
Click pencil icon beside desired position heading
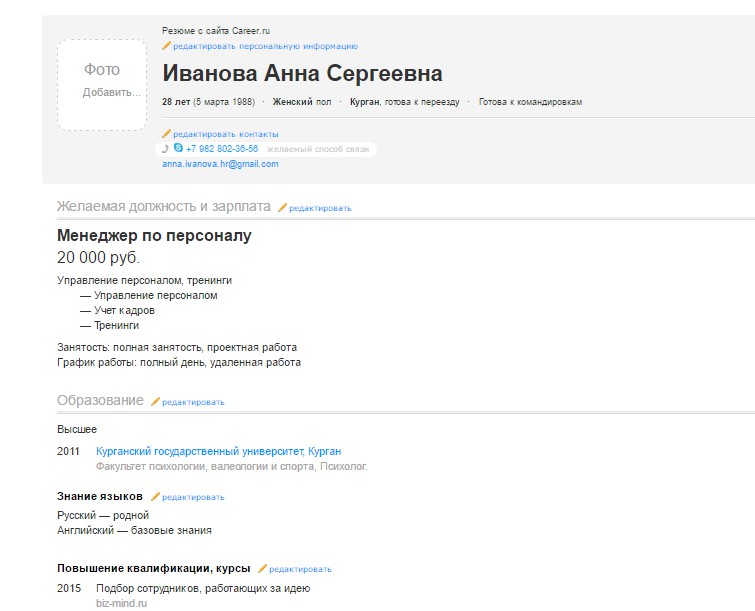click(x=283, y=208)
